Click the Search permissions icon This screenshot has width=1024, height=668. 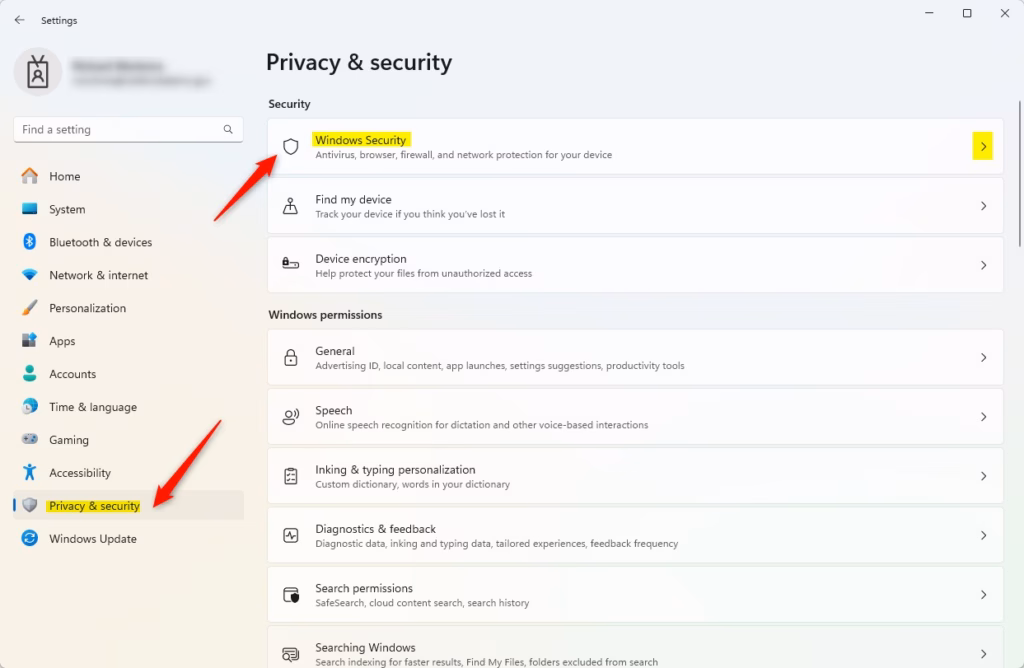tap(291, 595)
